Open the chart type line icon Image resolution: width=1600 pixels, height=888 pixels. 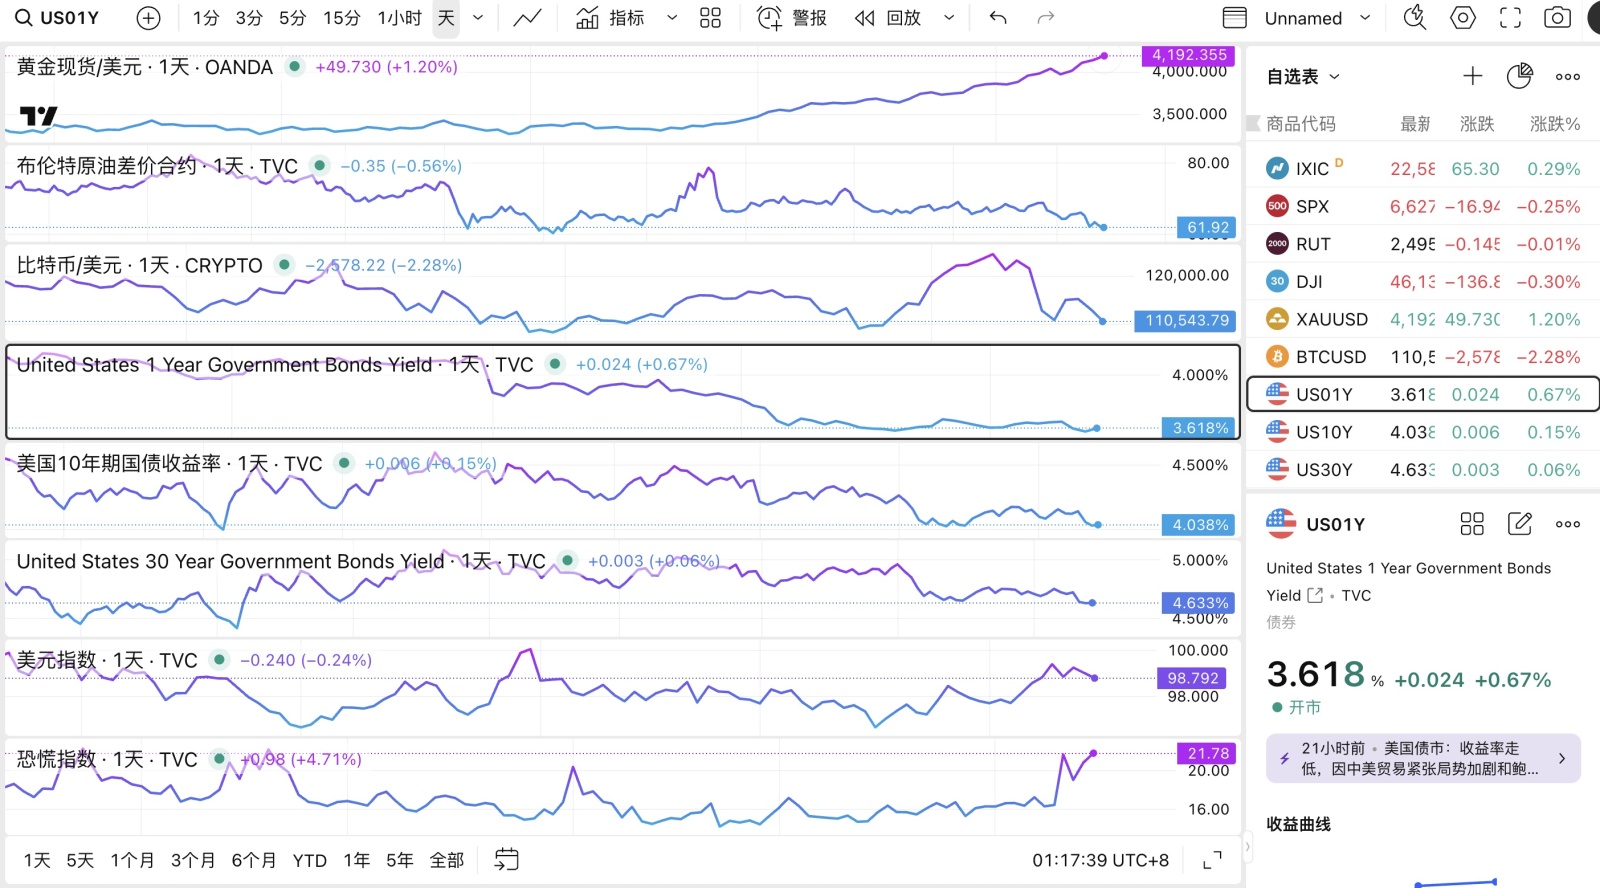(527, 18)
